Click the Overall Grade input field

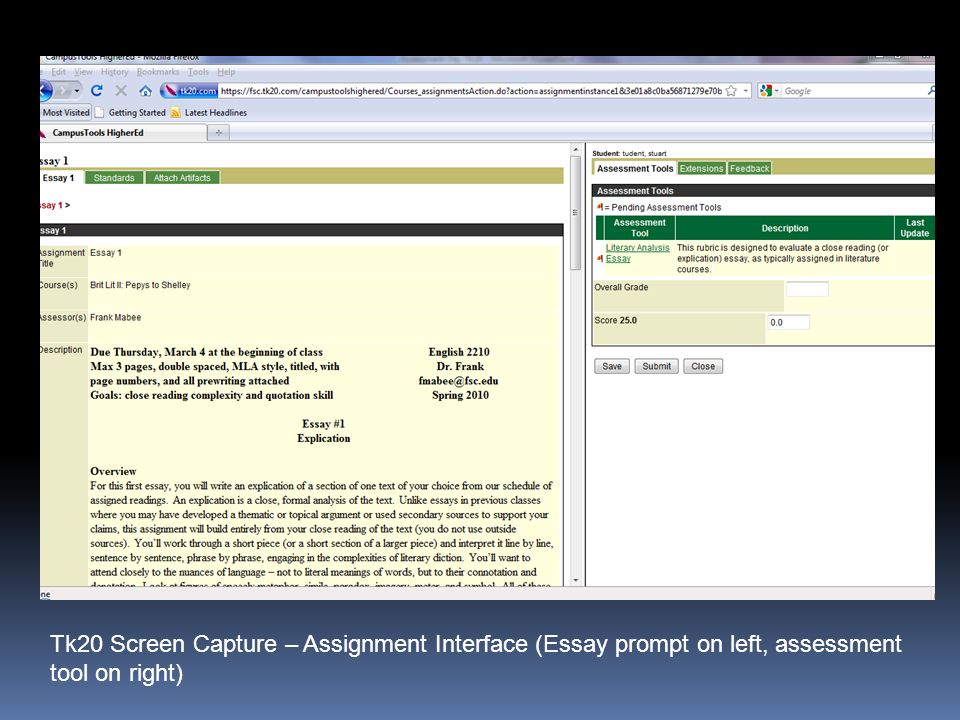tap(807, 289)
